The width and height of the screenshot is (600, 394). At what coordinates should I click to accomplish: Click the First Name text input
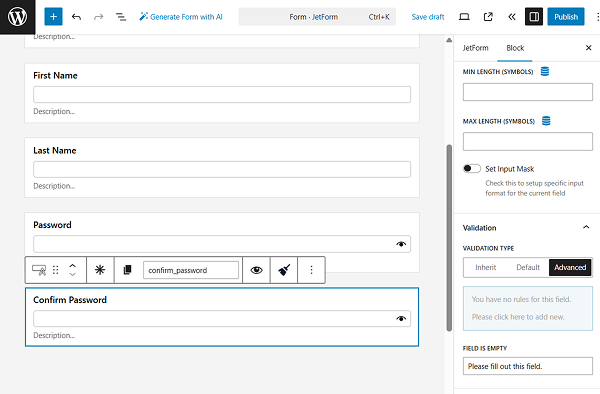click(222, 94)
